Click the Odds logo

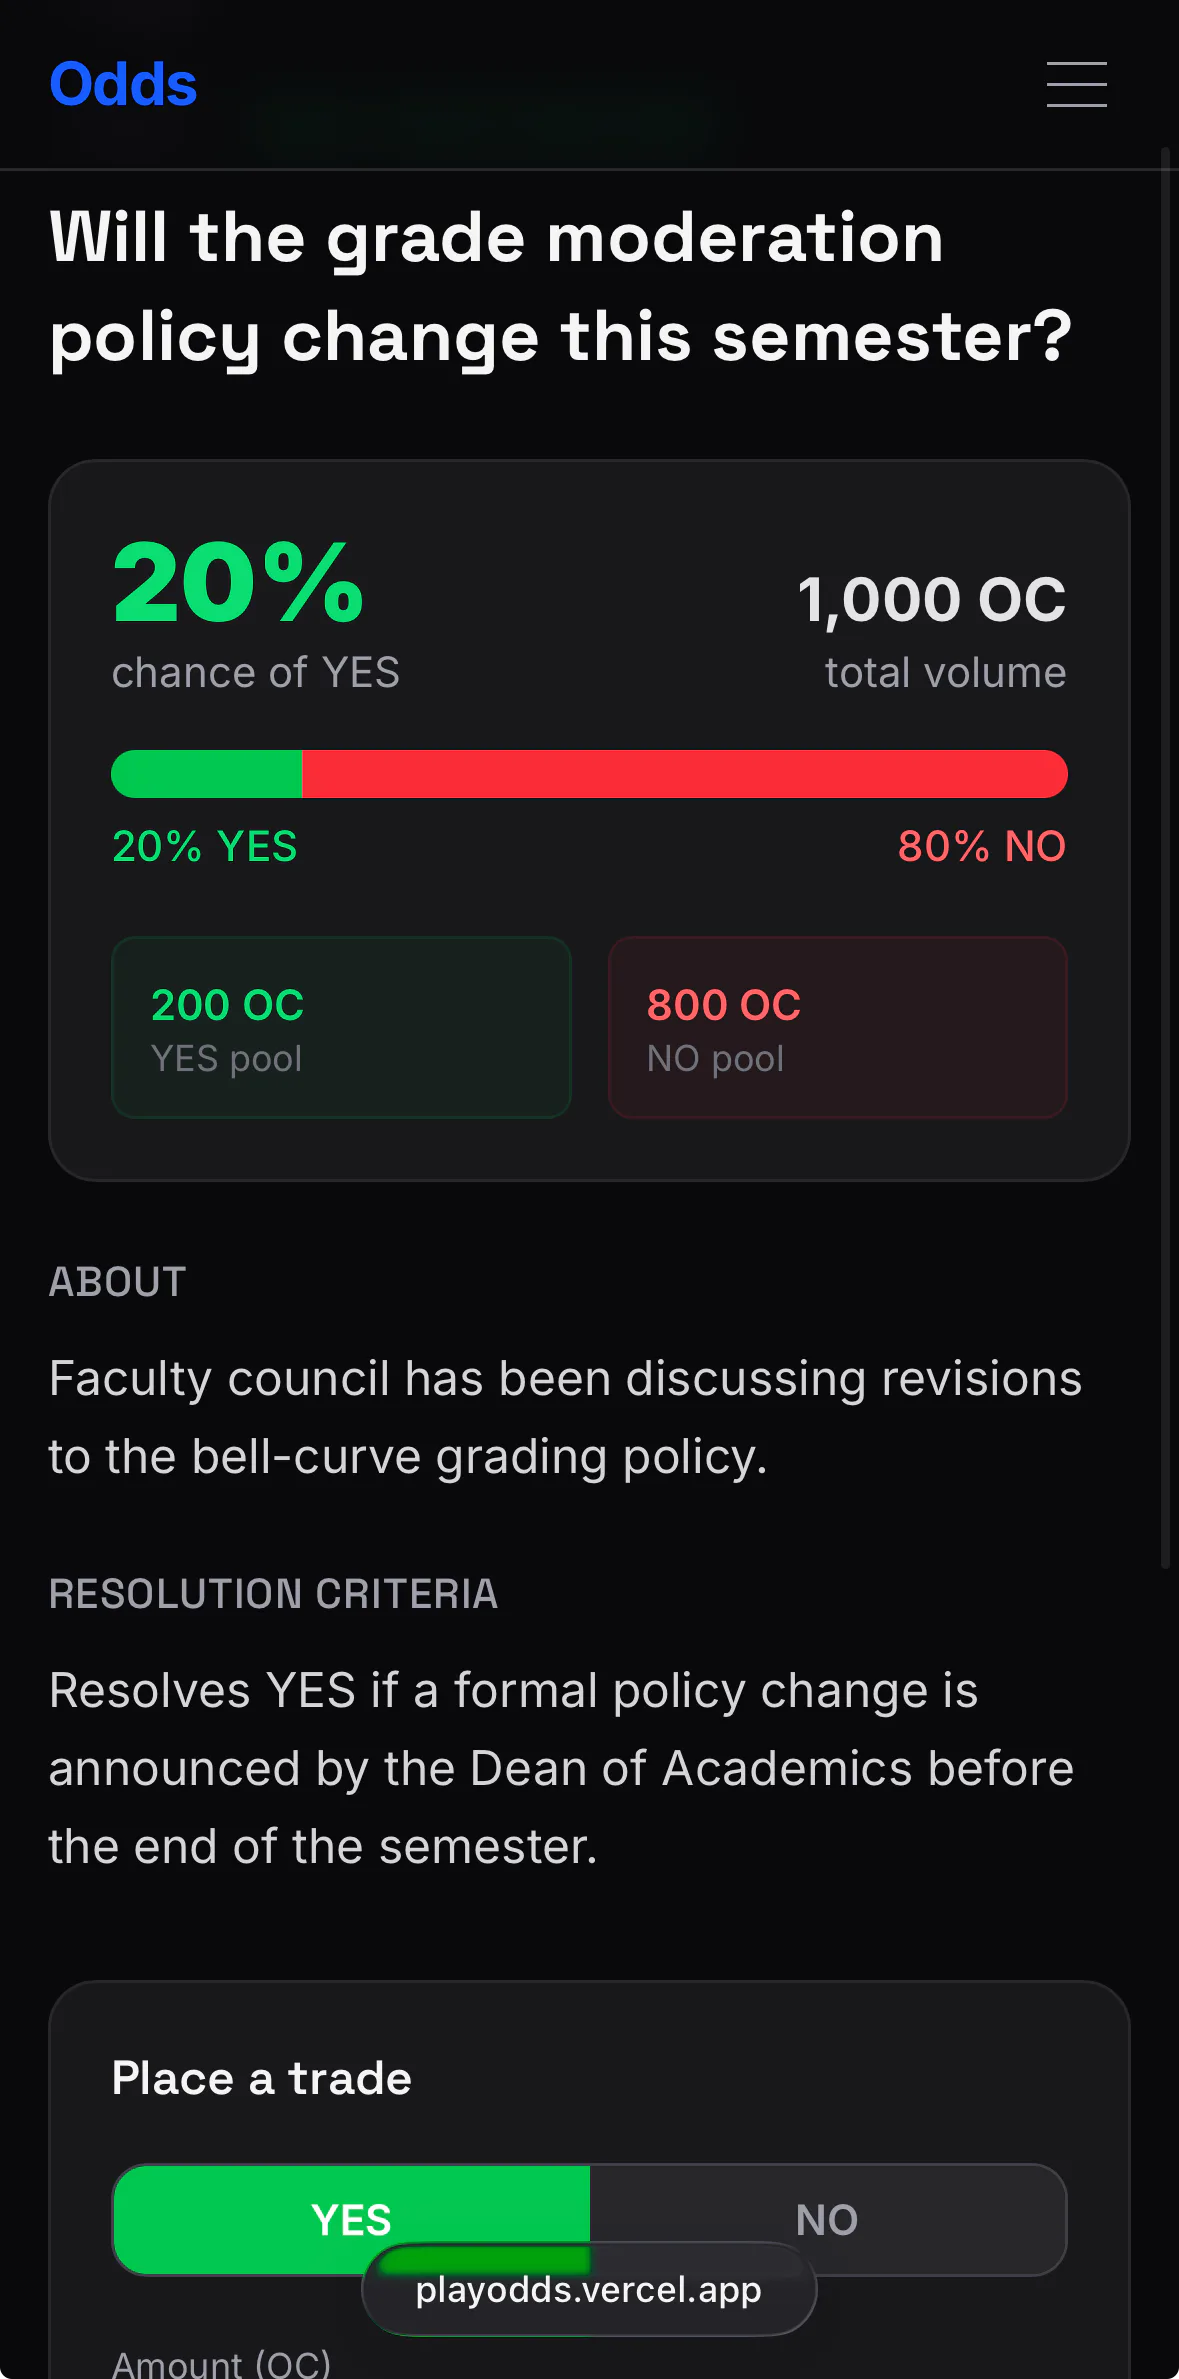(123, 84)
